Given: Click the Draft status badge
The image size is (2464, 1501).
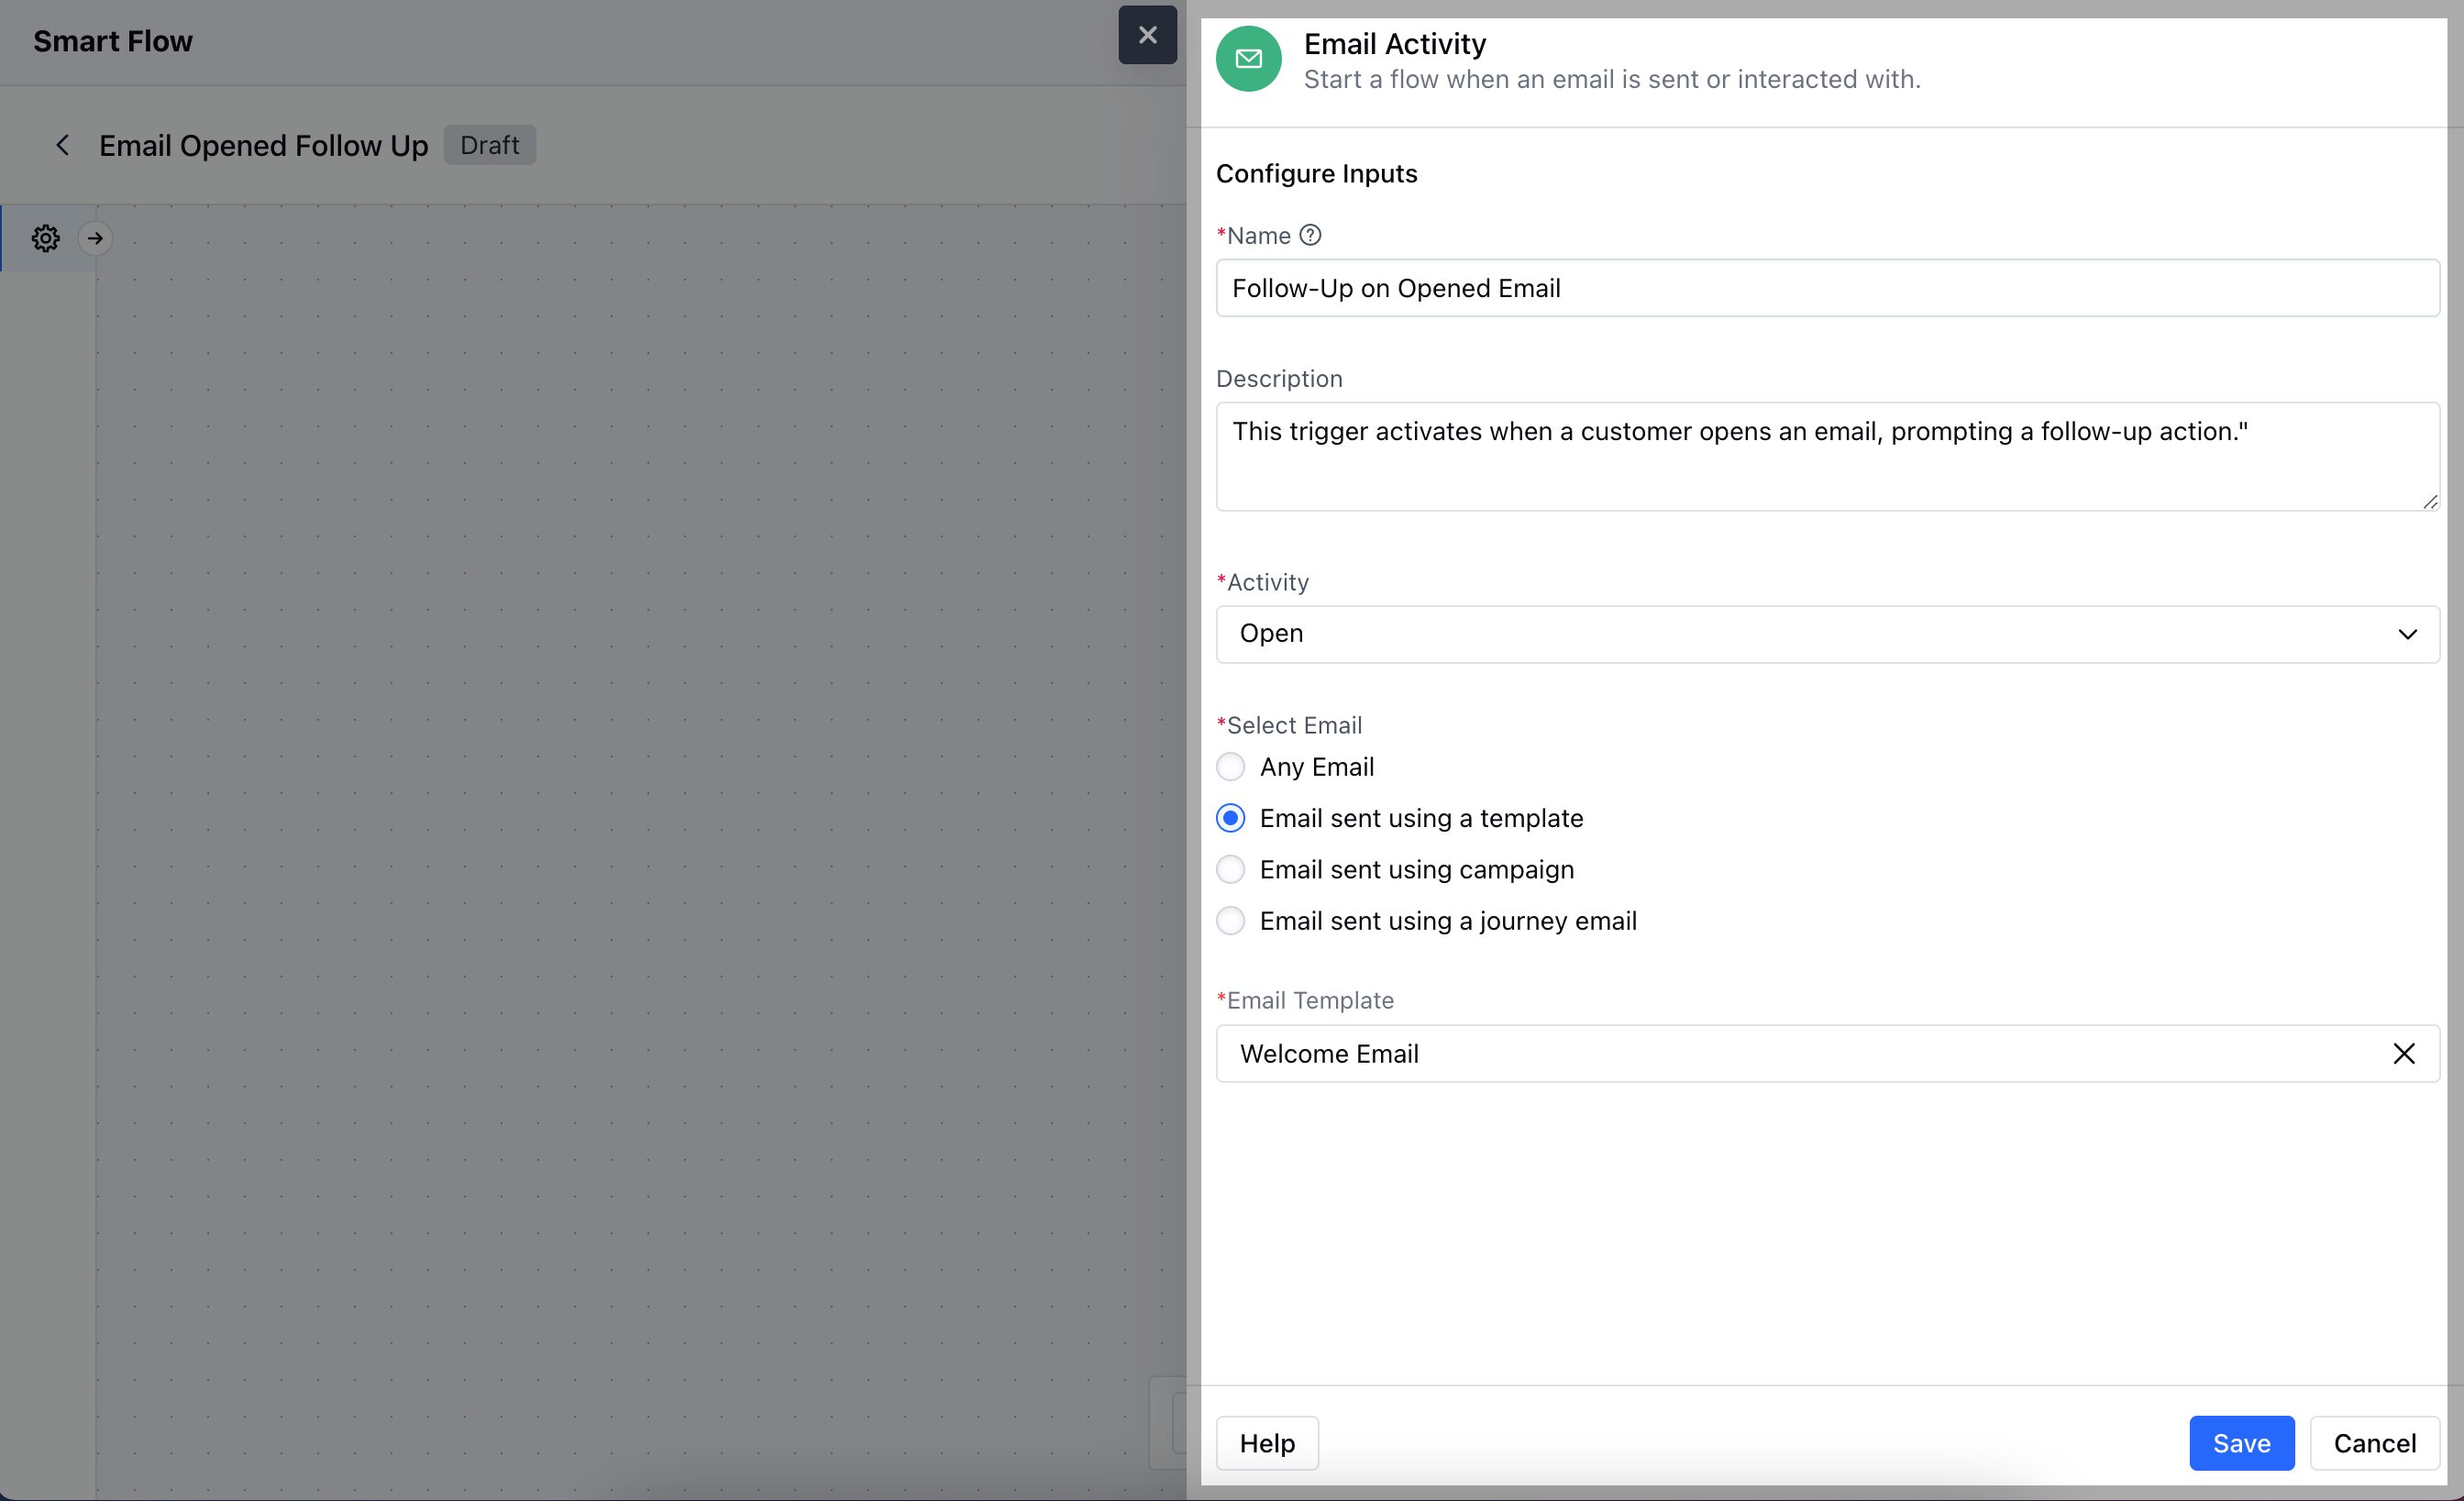Looking at the screenshot, I should pyautogui.click(x=489, y=146).
